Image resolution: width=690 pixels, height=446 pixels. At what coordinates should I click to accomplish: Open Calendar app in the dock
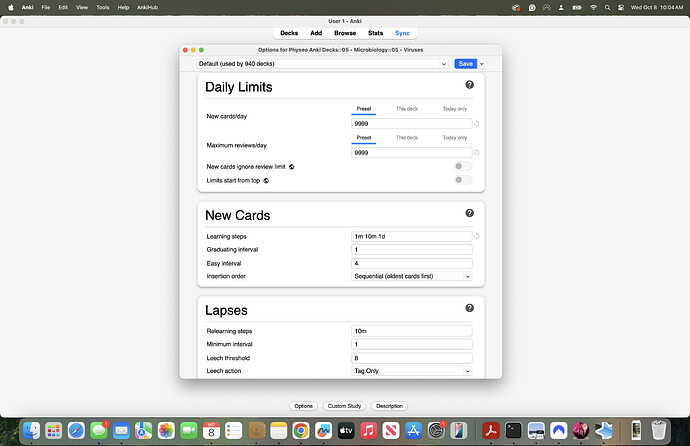tap(211, 431)
